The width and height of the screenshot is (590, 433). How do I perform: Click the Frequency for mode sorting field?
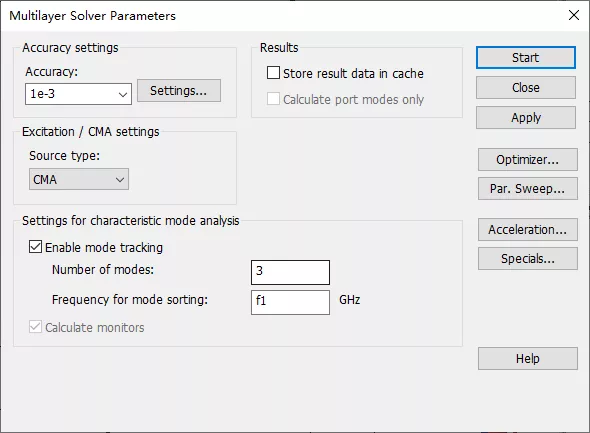pyautogui.click(x=290, y=302)
